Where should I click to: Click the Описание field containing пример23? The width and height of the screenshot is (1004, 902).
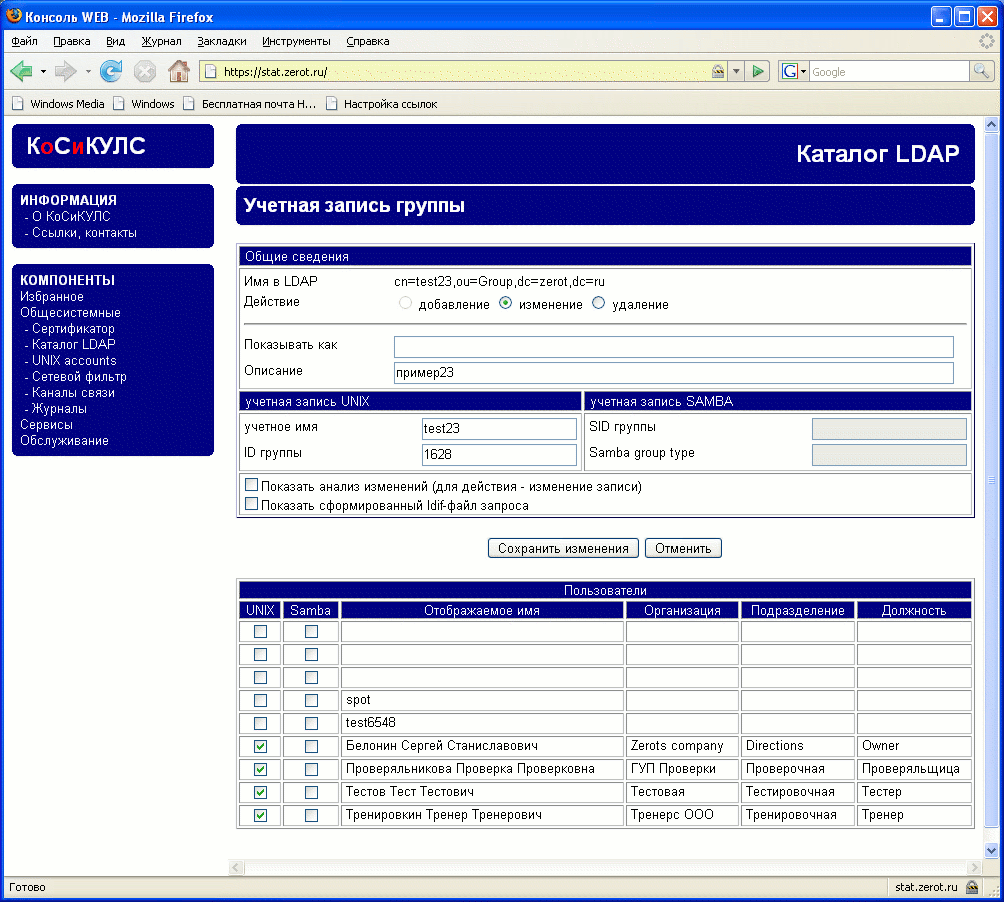coord(674,373)
